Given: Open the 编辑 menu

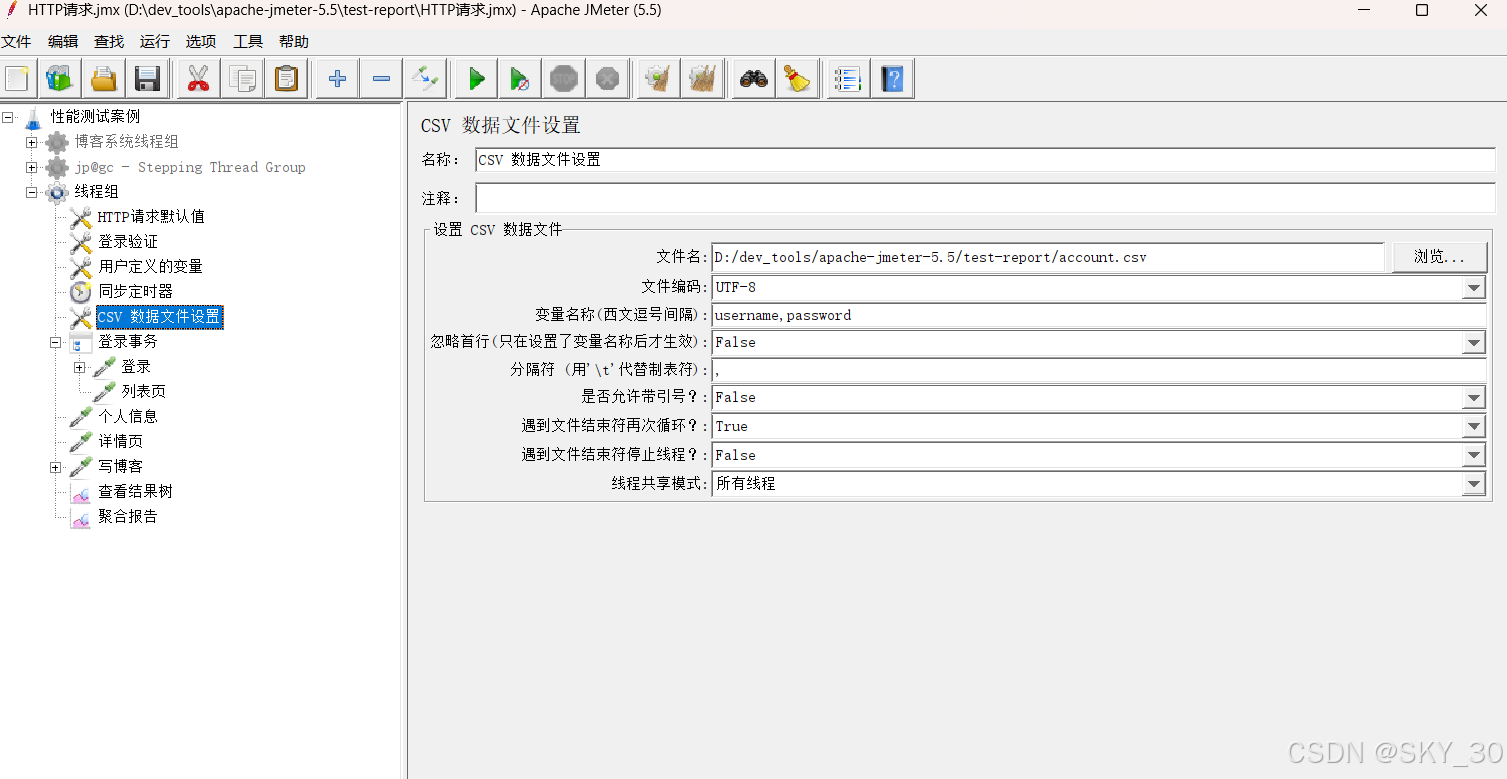Looking at the screenshot, I should 63,41.
